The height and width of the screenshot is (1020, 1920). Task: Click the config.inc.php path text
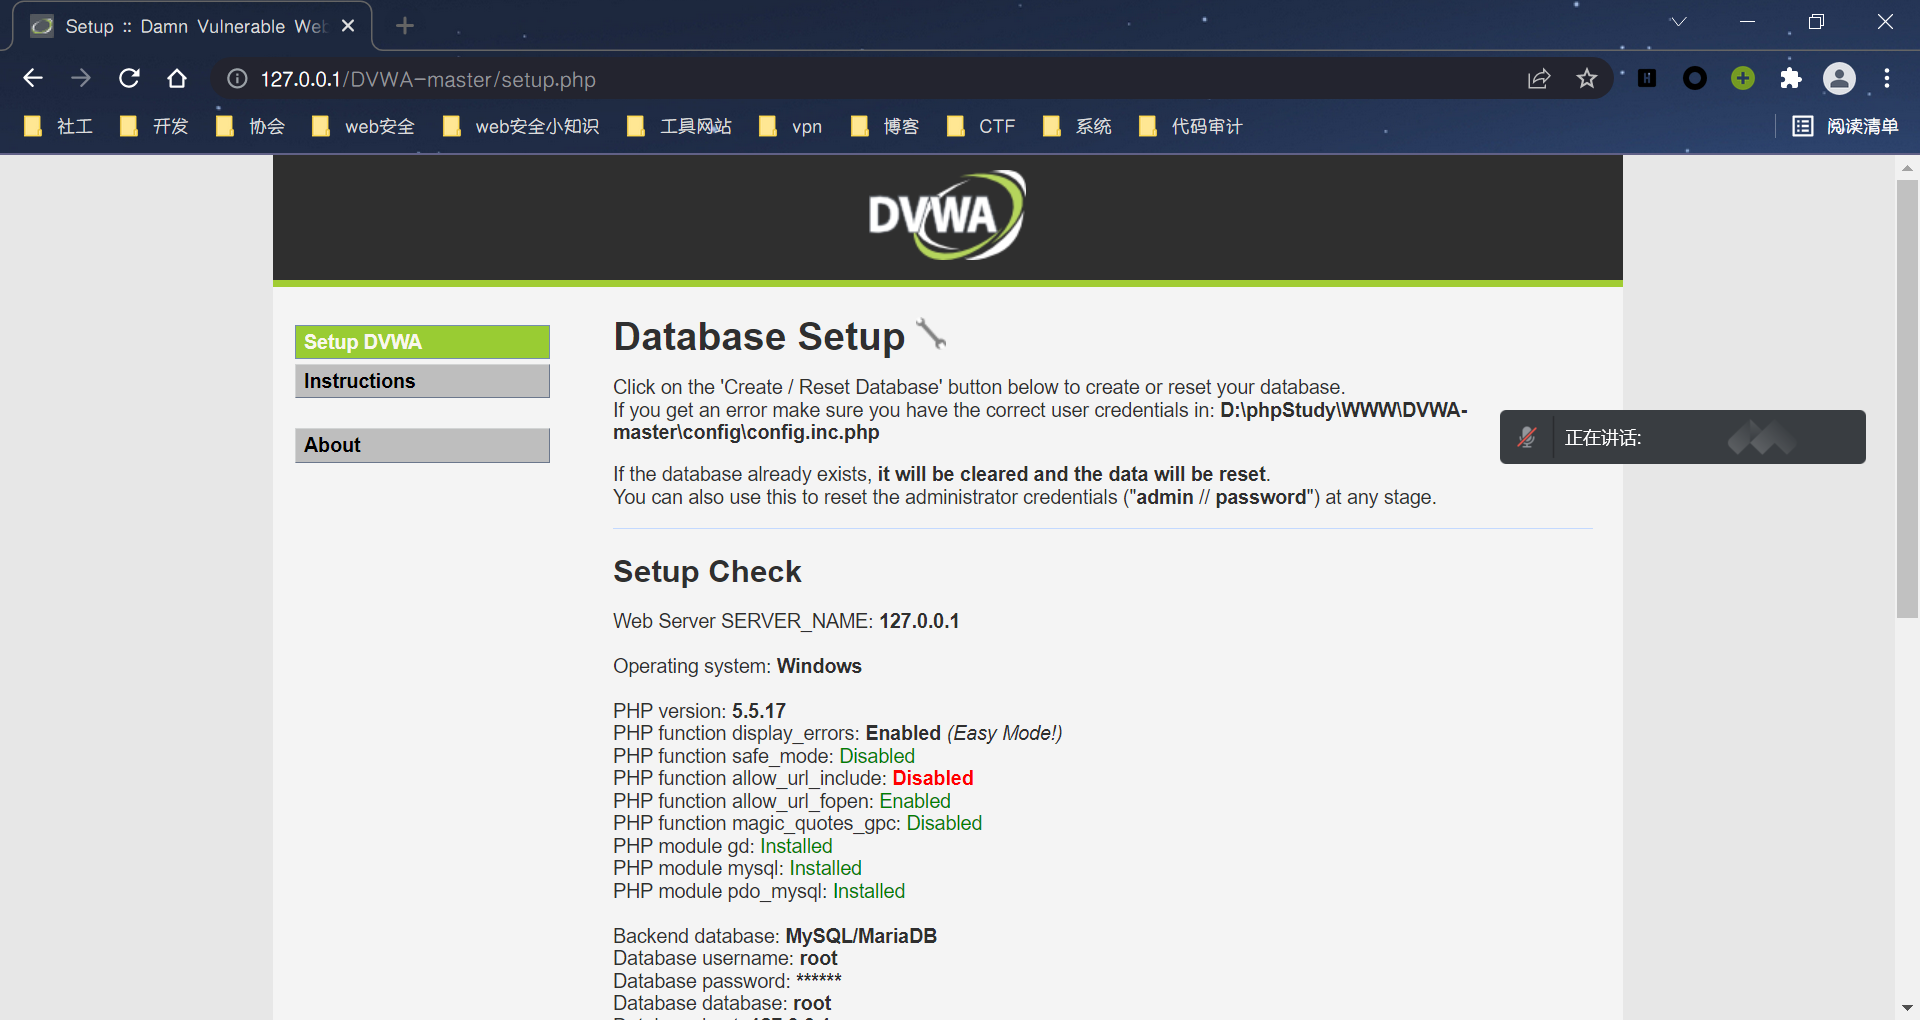pyautogui.click(x=1040, y=421)
